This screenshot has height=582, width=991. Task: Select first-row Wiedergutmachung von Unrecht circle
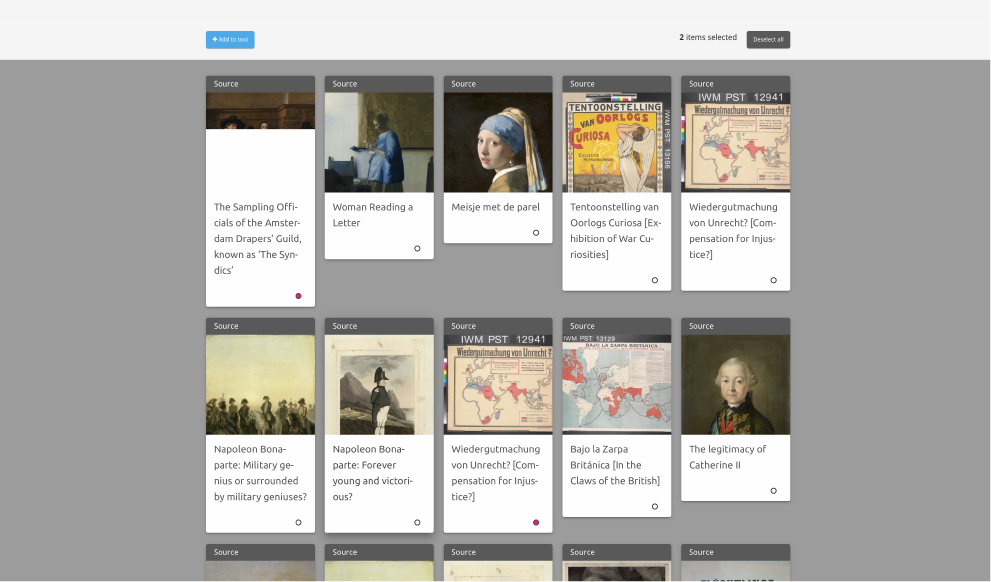click(773, 280)
